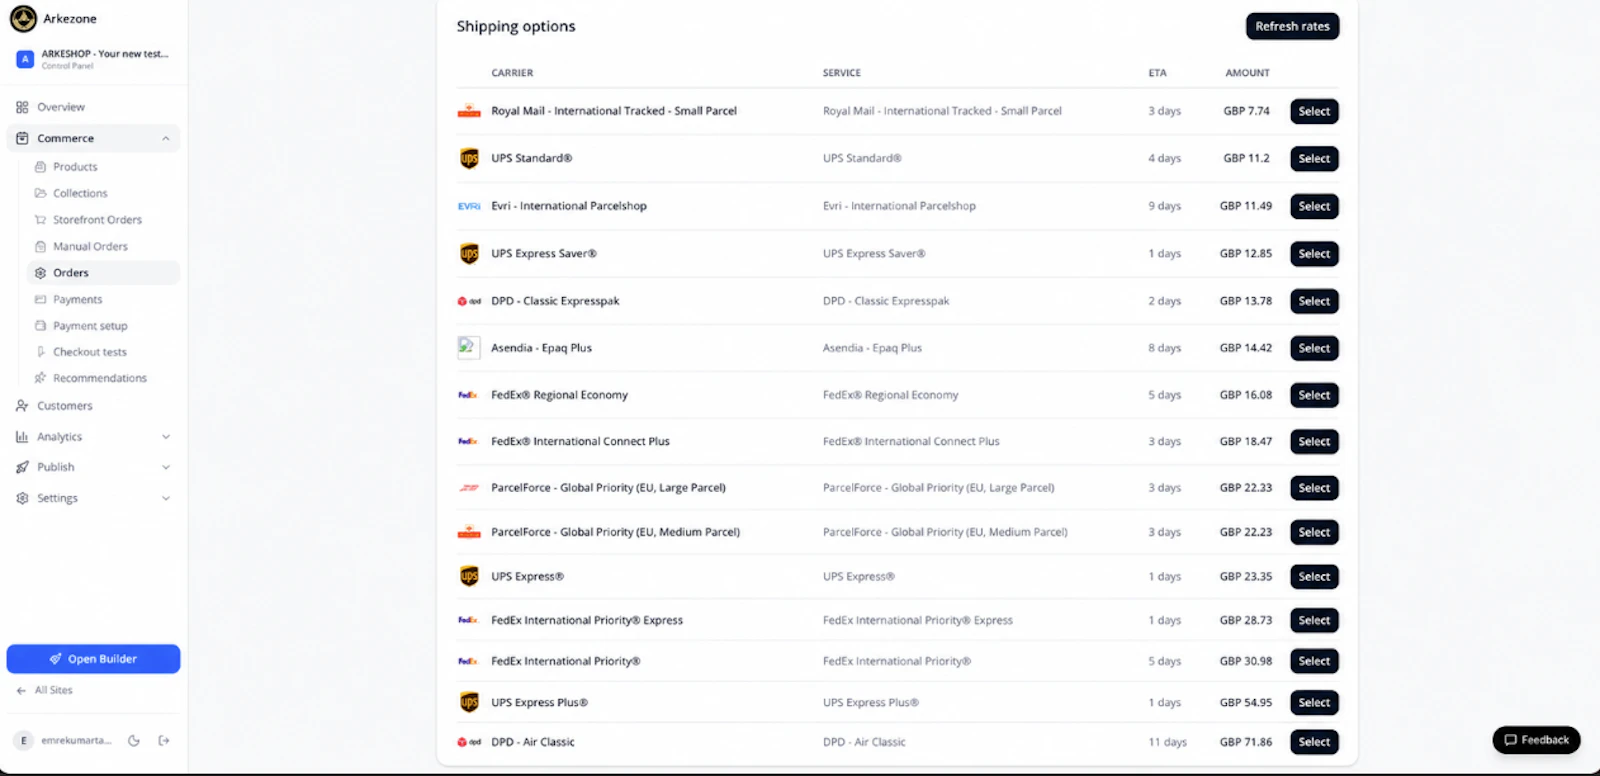Click the Refresh rates button
The height and width of the screenshot is (776, 1600).
(1292, 26)
